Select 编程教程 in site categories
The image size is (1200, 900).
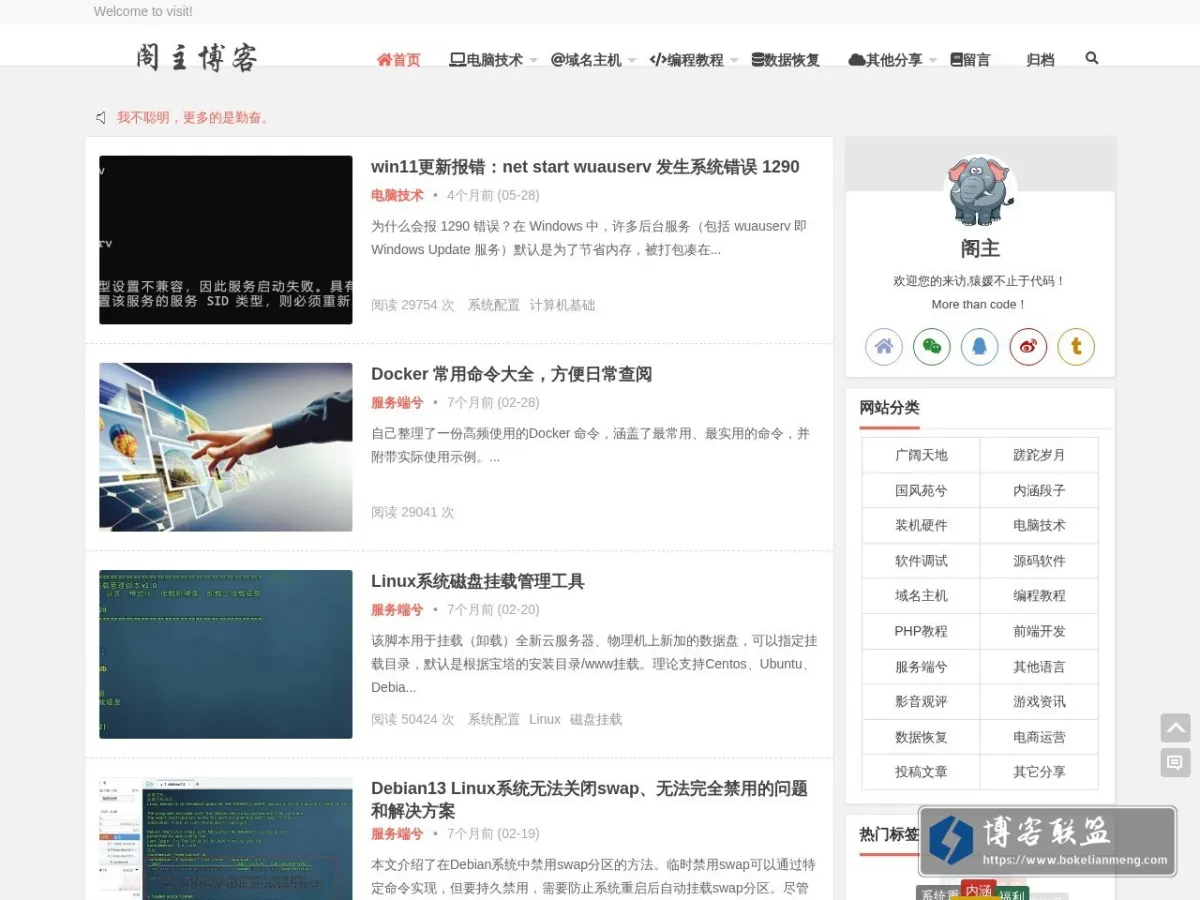(1039, 596)
